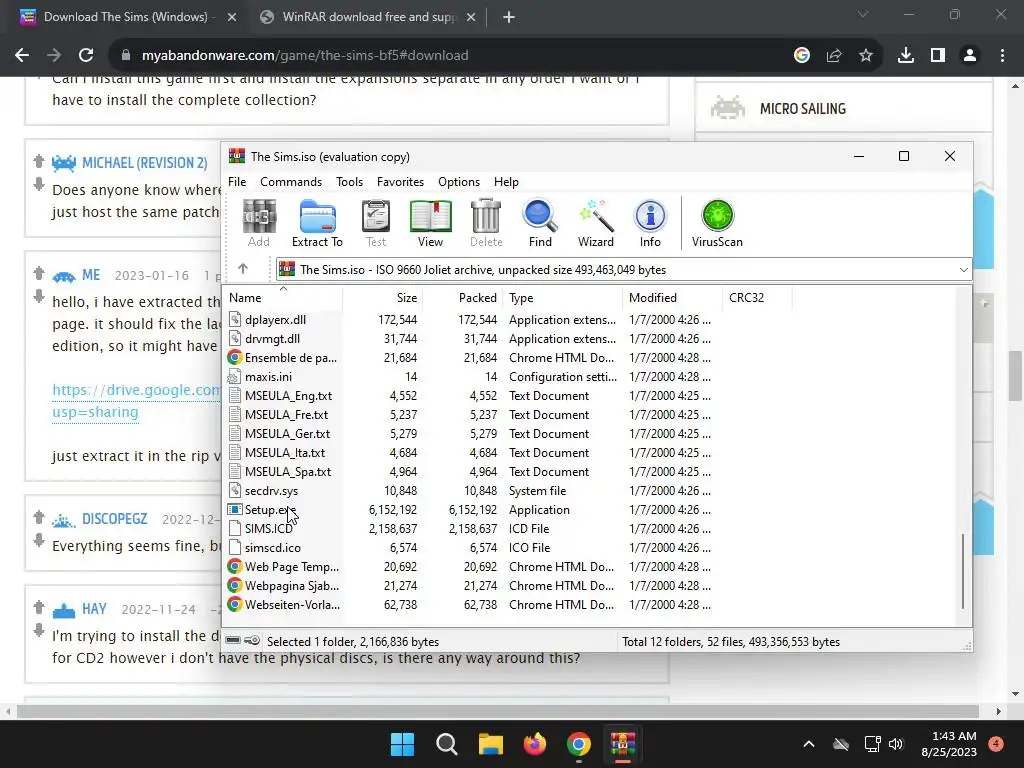The image size is (1024, 768).
Task: Click the browser page vertical scrollbar
Action: [1016, 376]
